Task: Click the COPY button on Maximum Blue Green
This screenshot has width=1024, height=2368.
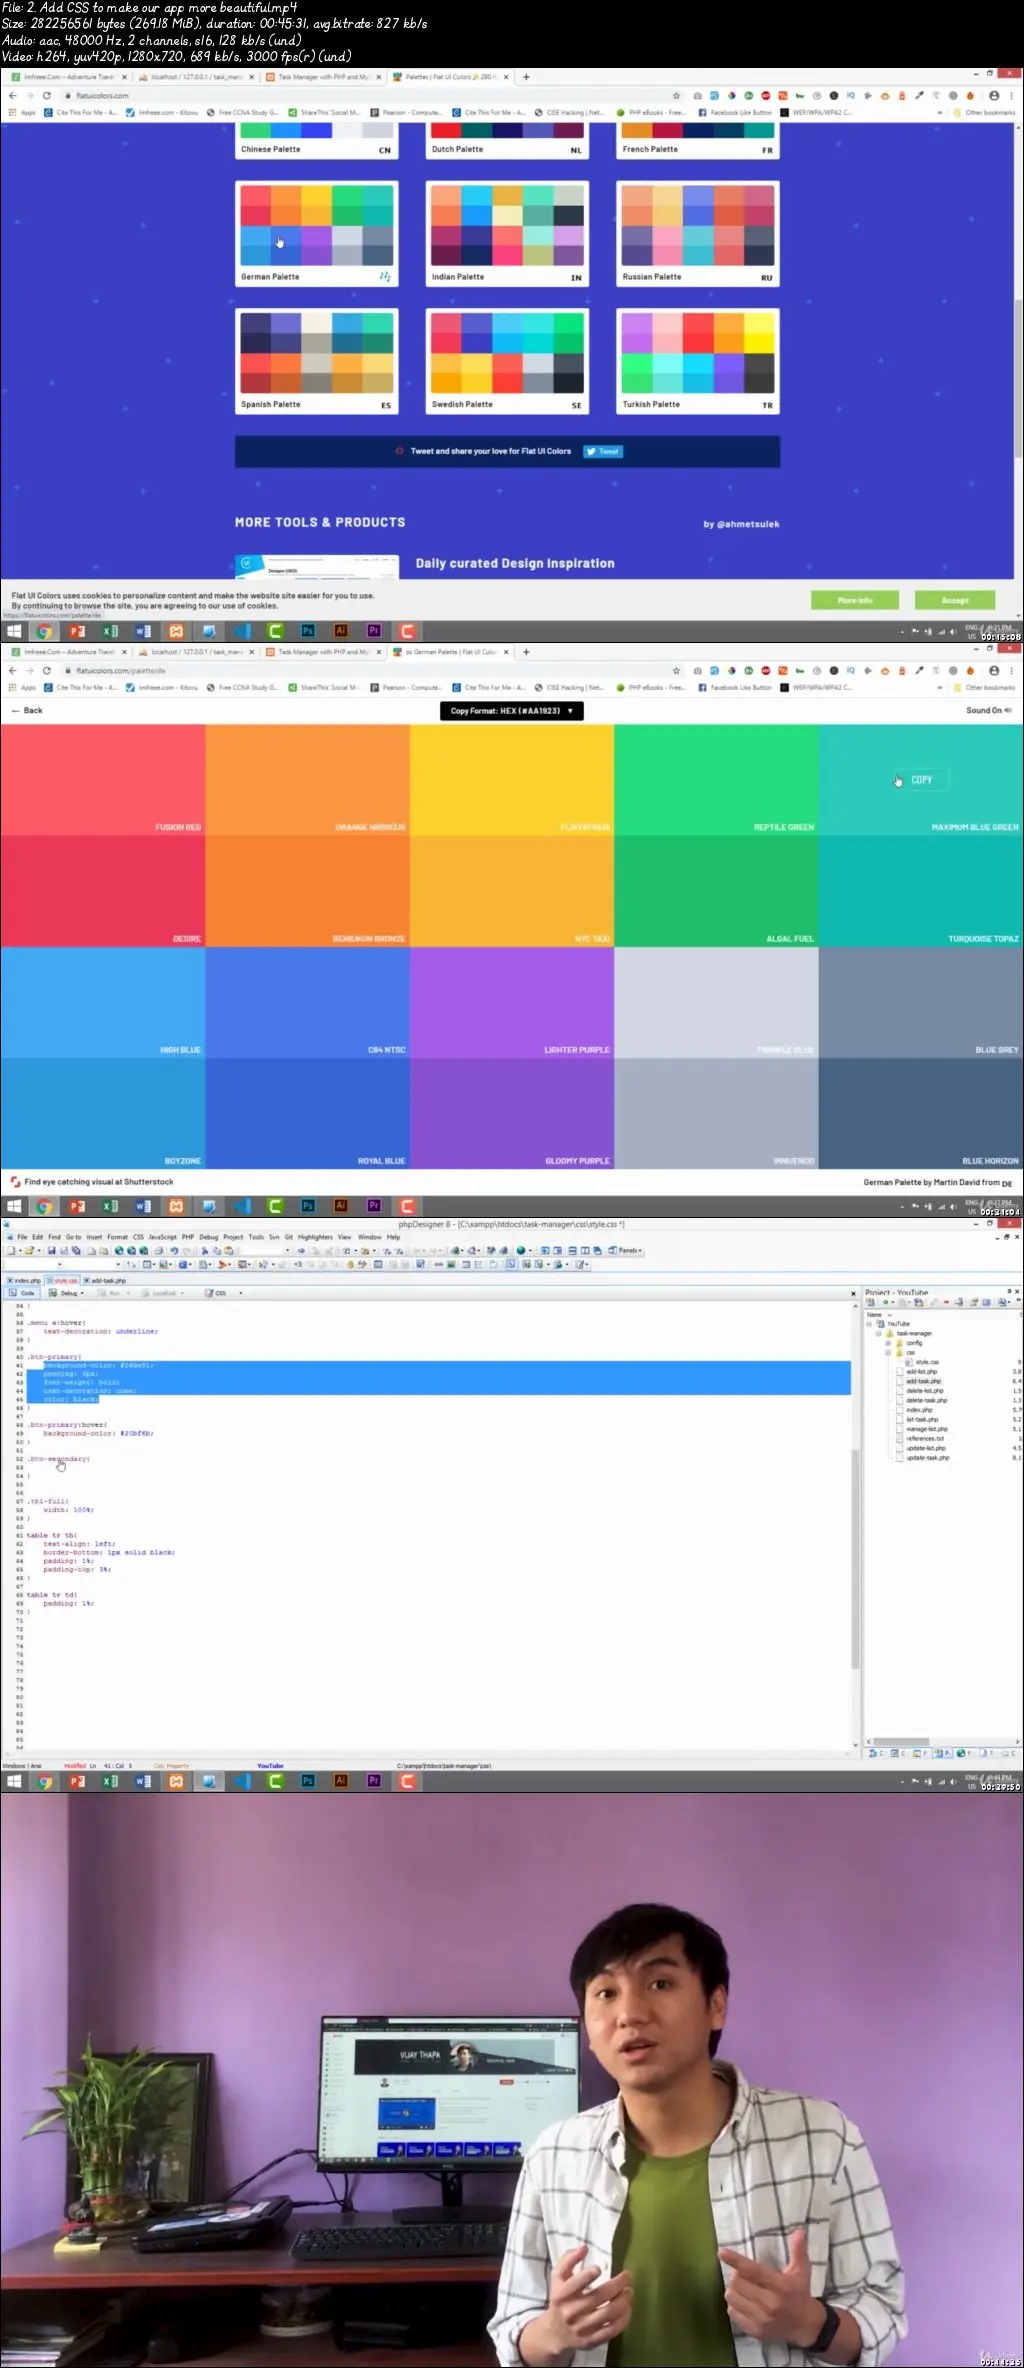Action: coord(921,780)
